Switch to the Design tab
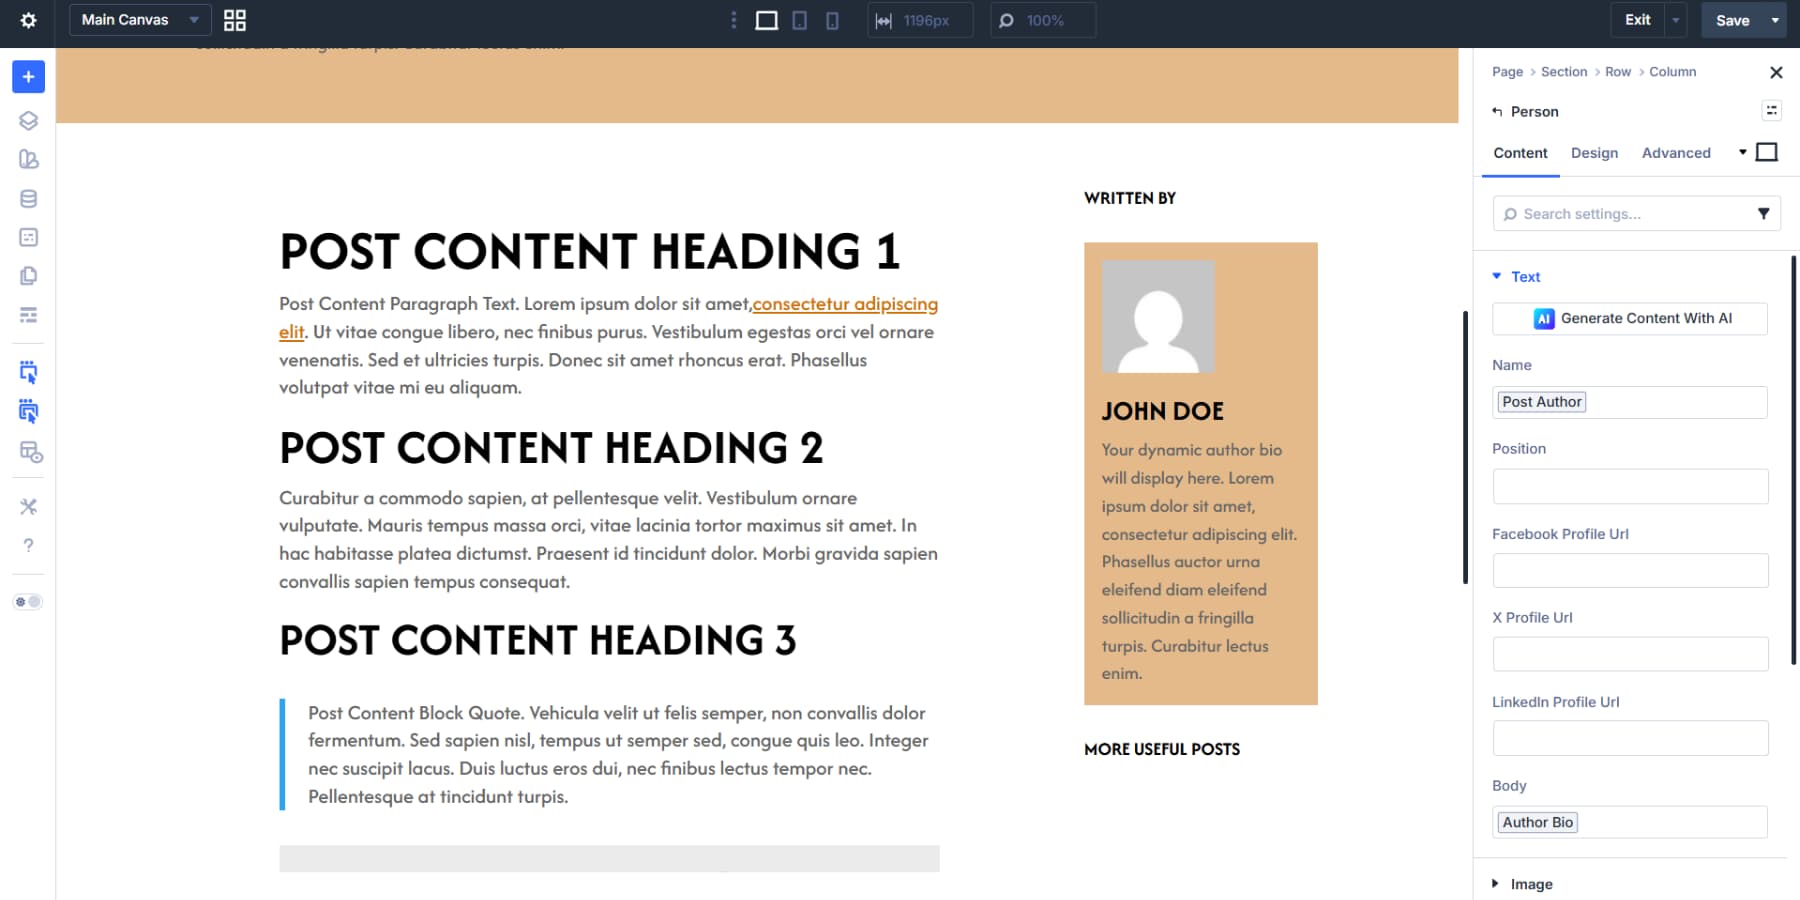Viewport: 1800px width, 900px height. [x=1594, y=153]
